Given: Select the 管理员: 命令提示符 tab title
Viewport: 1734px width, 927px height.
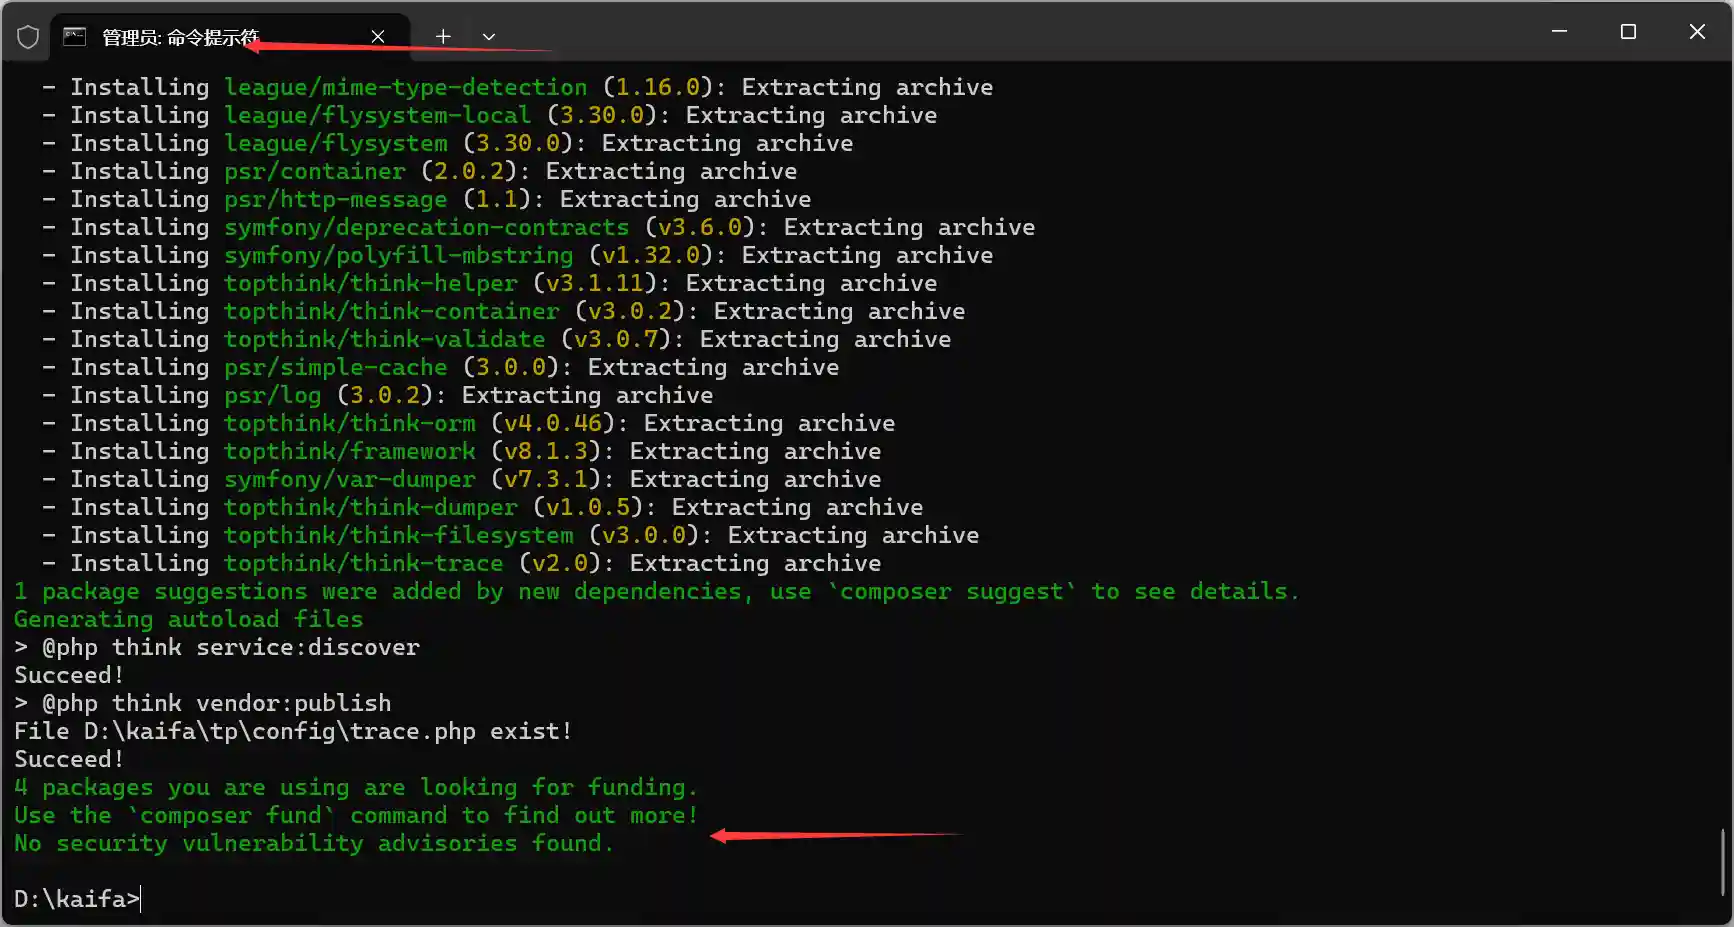Looking at the screenshot, I should [180, 37].
